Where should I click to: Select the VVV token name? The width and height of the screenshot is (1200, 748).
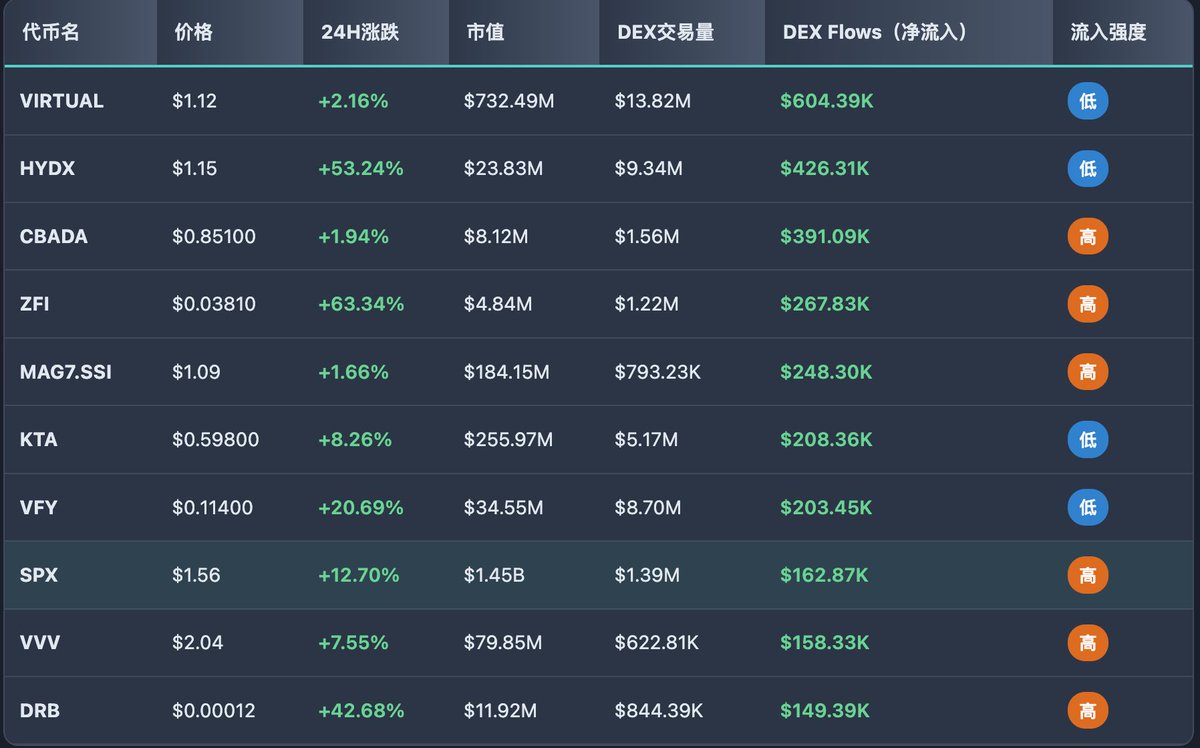point(40,643)
